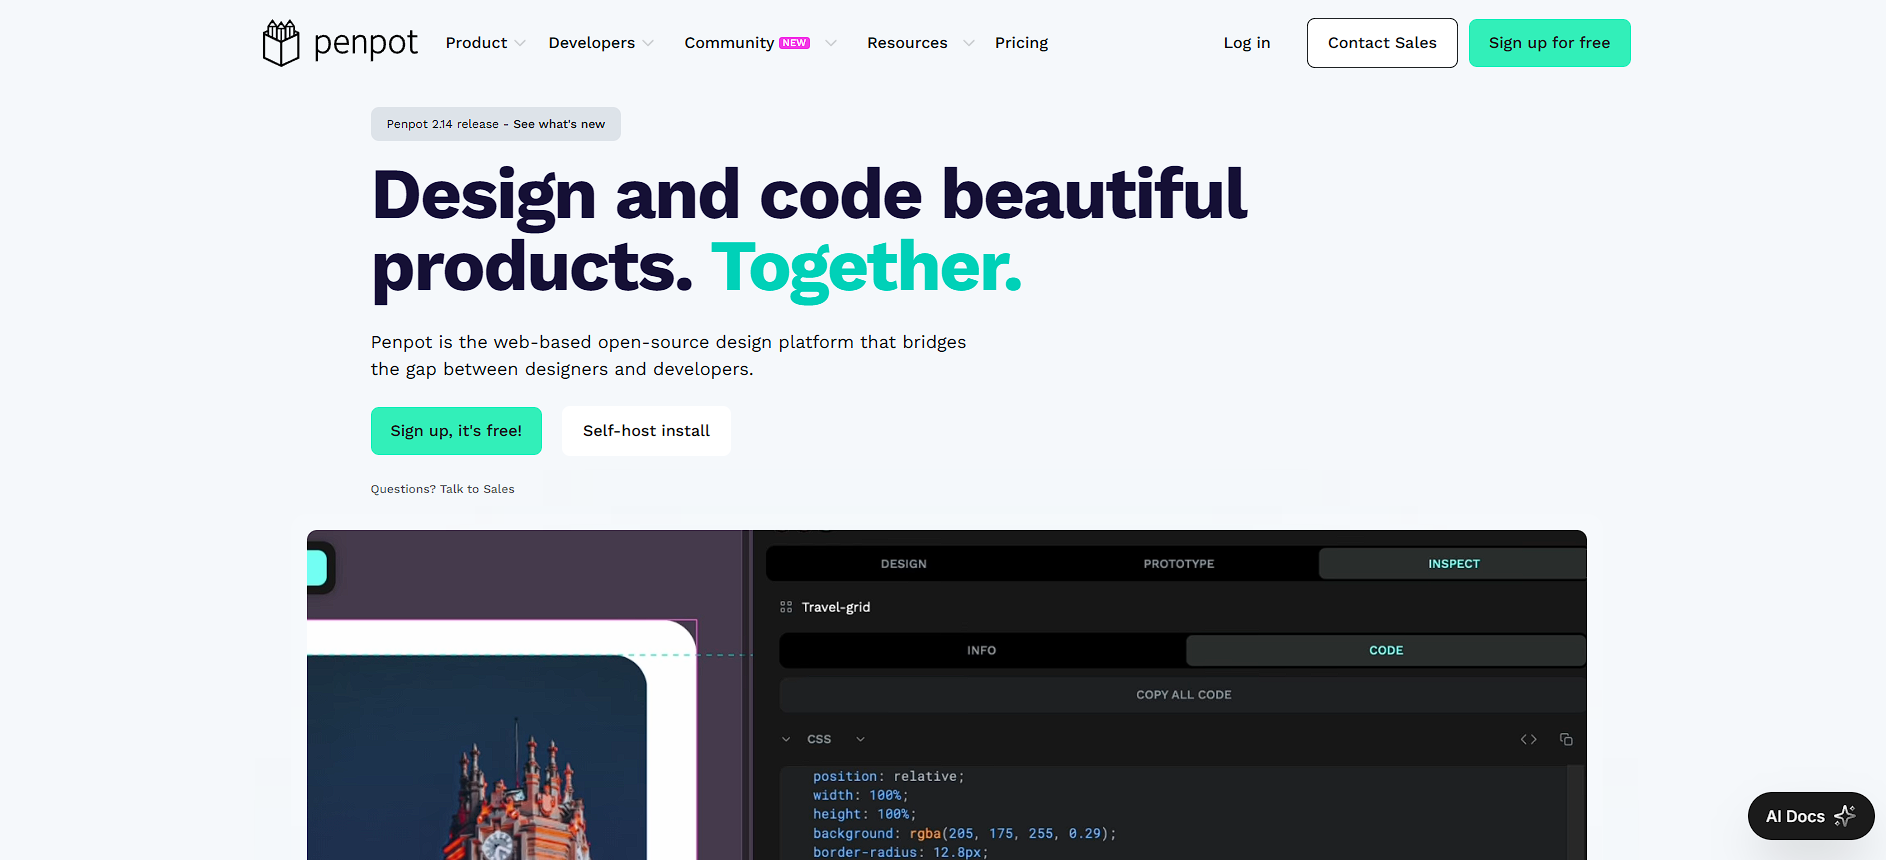Click the Penpot logo icon
The image size is (1886, 860).
[x=281, y=43]
